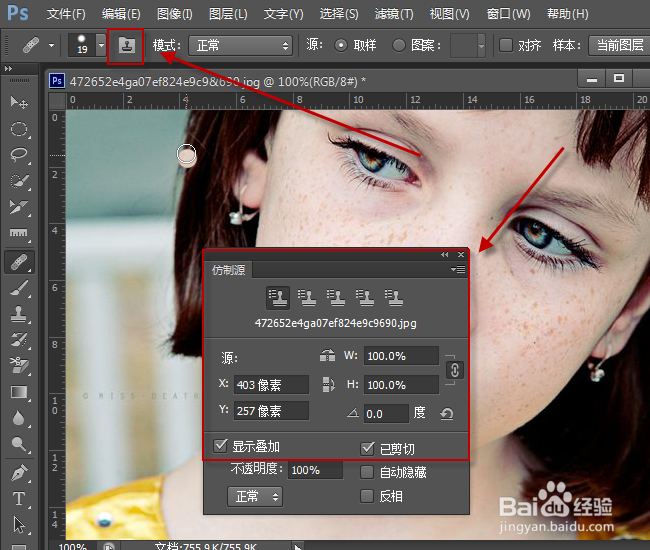Viewport: 650px width, 550px height.
Task: Open the 模式 blend mode dropdown
Action: tap(240, 45)
